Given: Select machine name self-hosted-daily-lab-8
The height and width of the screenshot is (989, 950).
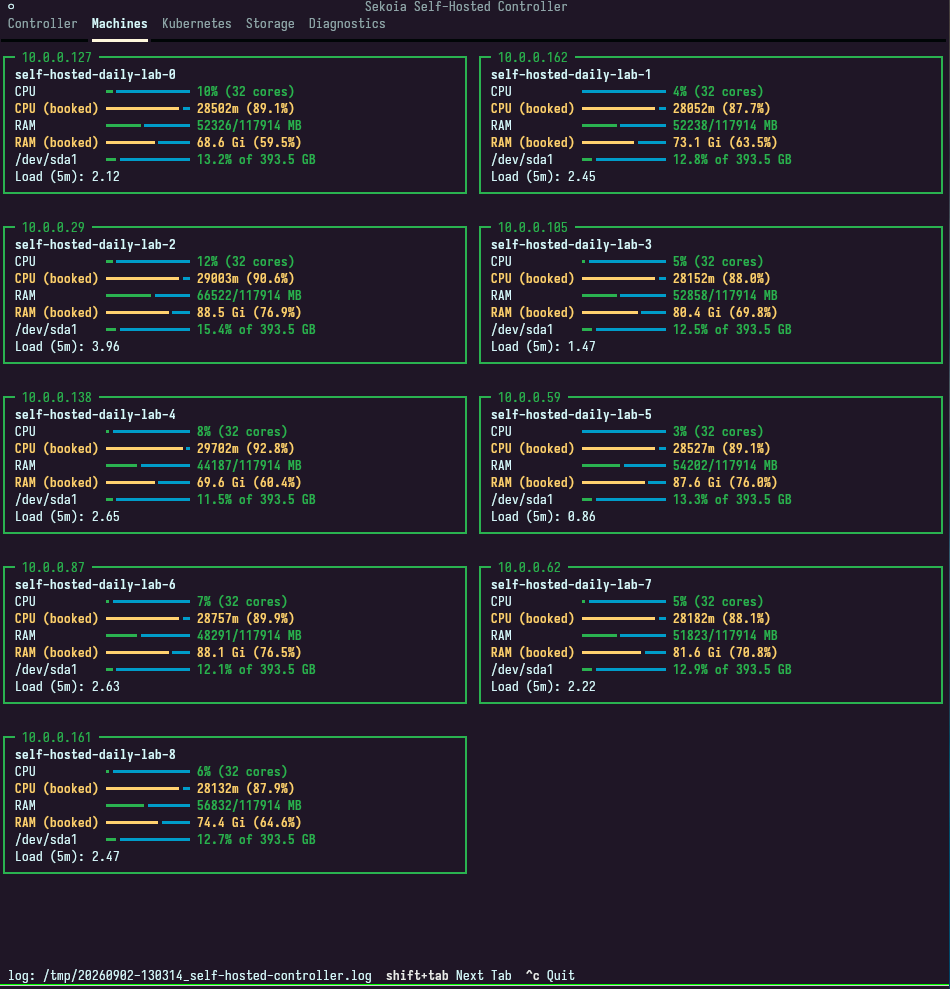Looking at the screenshot, I should point(95,754).
